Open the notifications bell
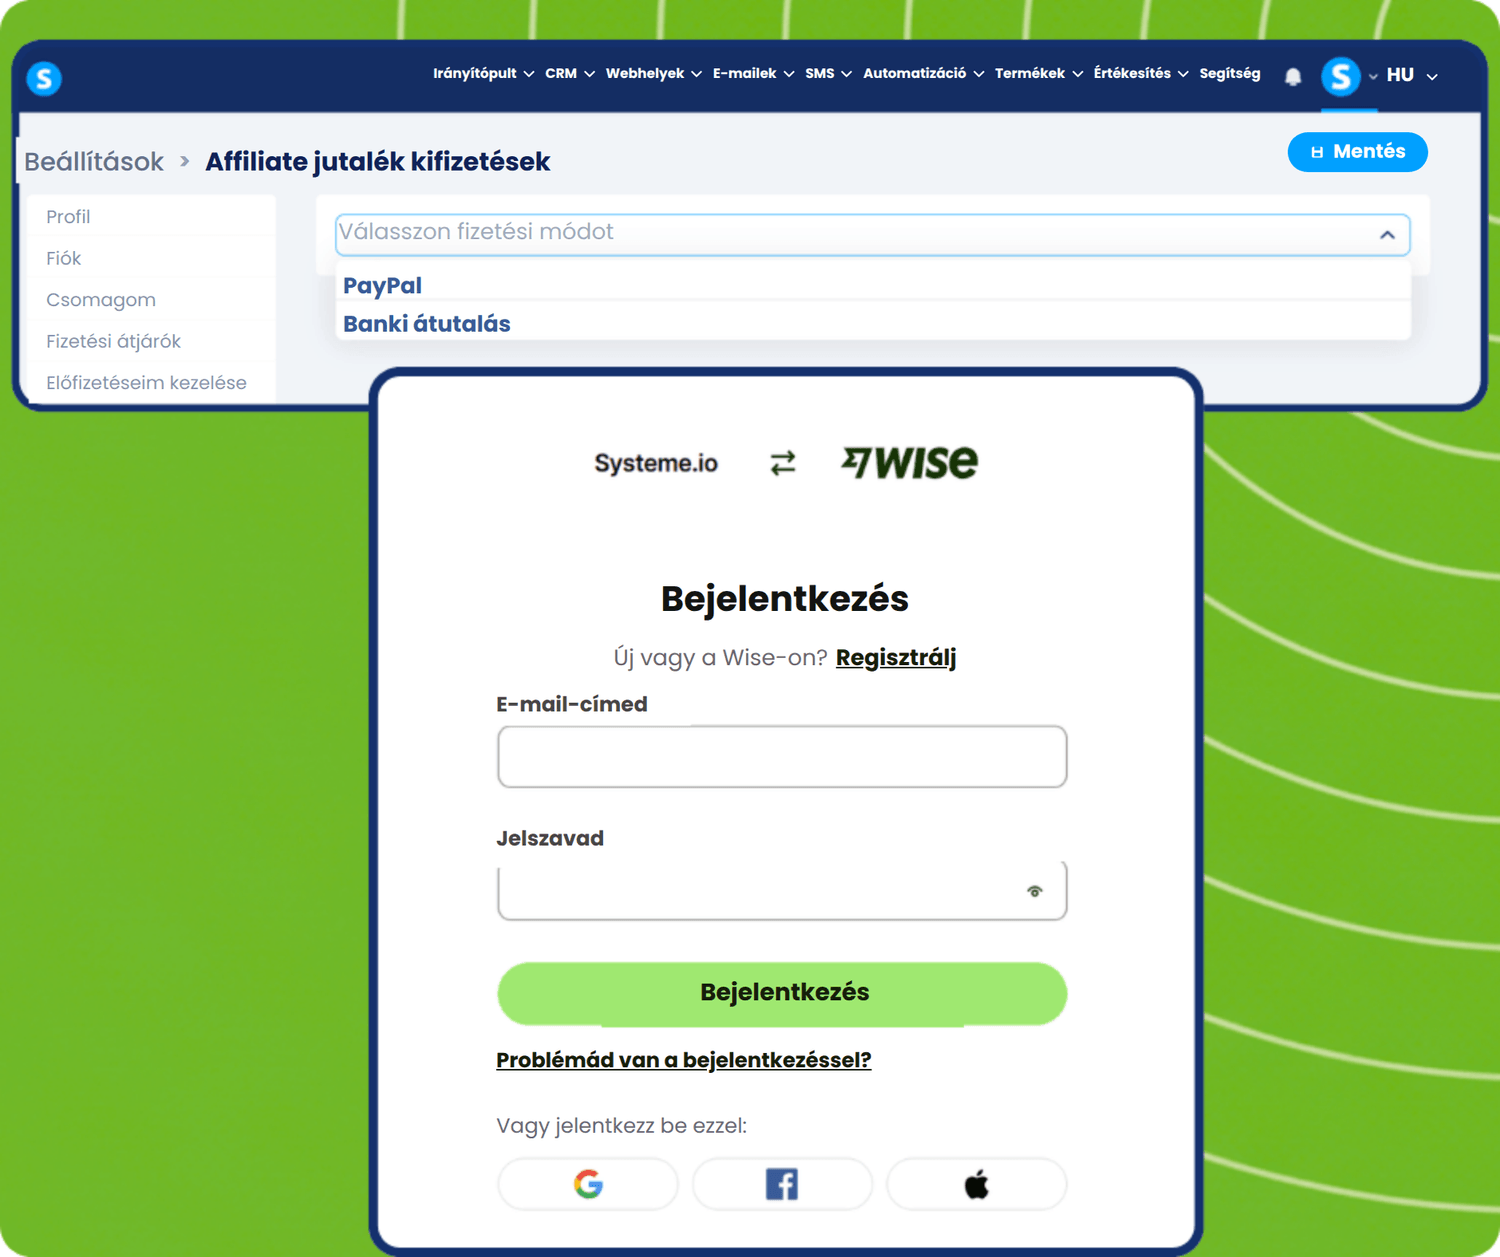This screenshot has width=1500, height=1257. [x=1293, y=76]
